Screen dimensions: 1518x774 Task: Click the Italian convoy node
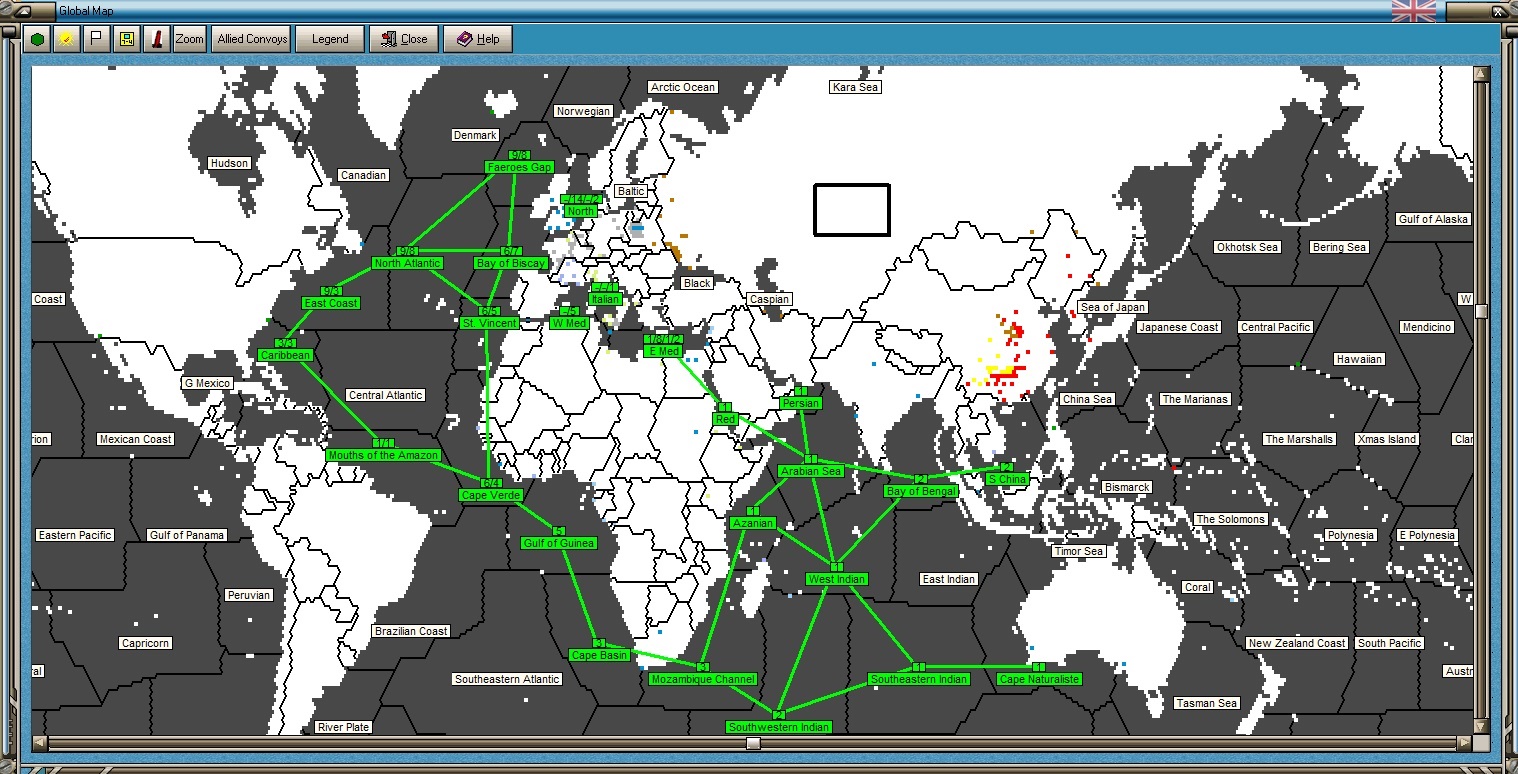(605, 299)
